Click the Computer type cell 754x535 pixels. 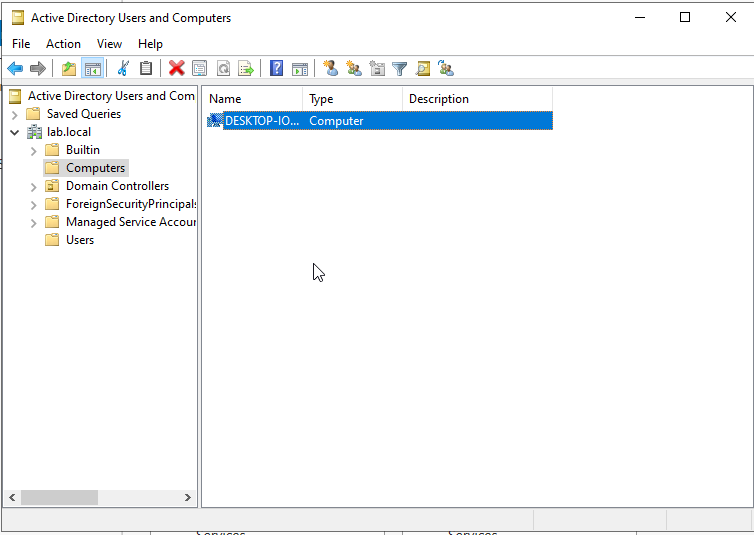click(336, 121)
